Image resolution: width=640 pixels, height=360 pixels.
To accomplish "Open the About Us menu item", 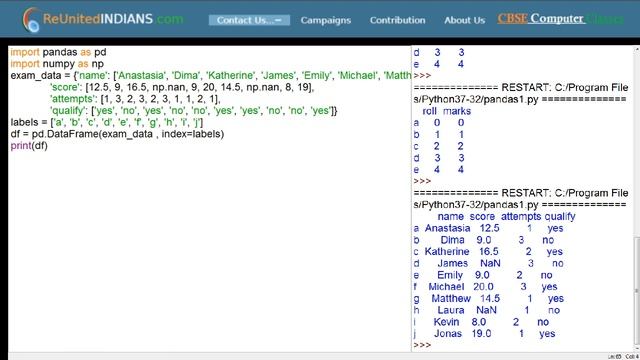I will coord(464,20).
